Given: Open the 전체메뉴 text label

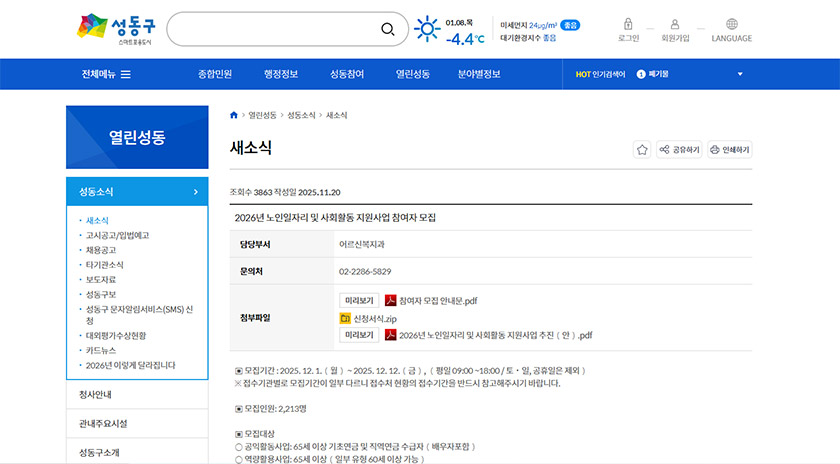Looking at the screenshot, I should pyautogui.click(x=99, y=74).
